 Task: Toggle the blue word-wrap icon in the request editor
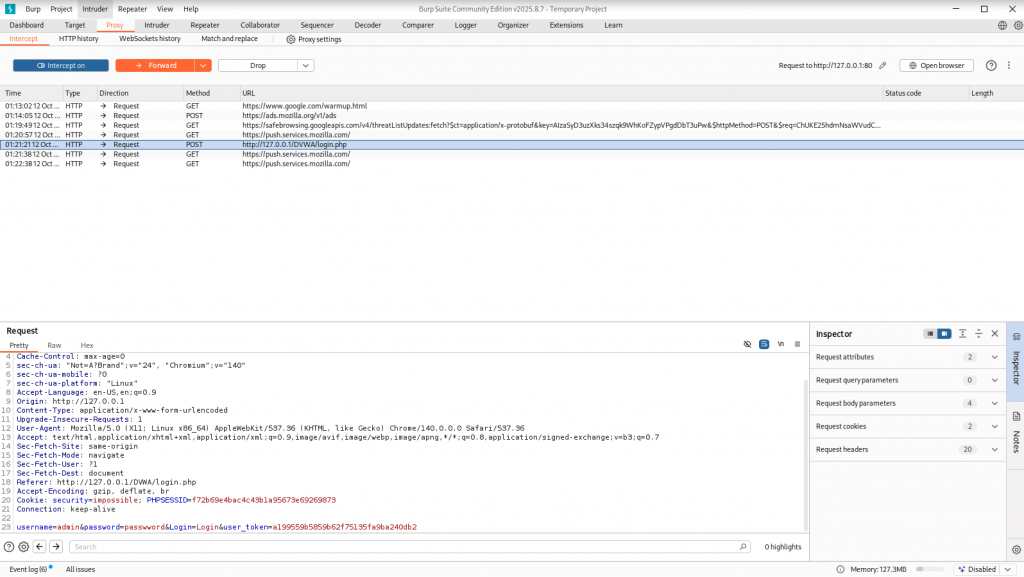[x=763, y=344]
